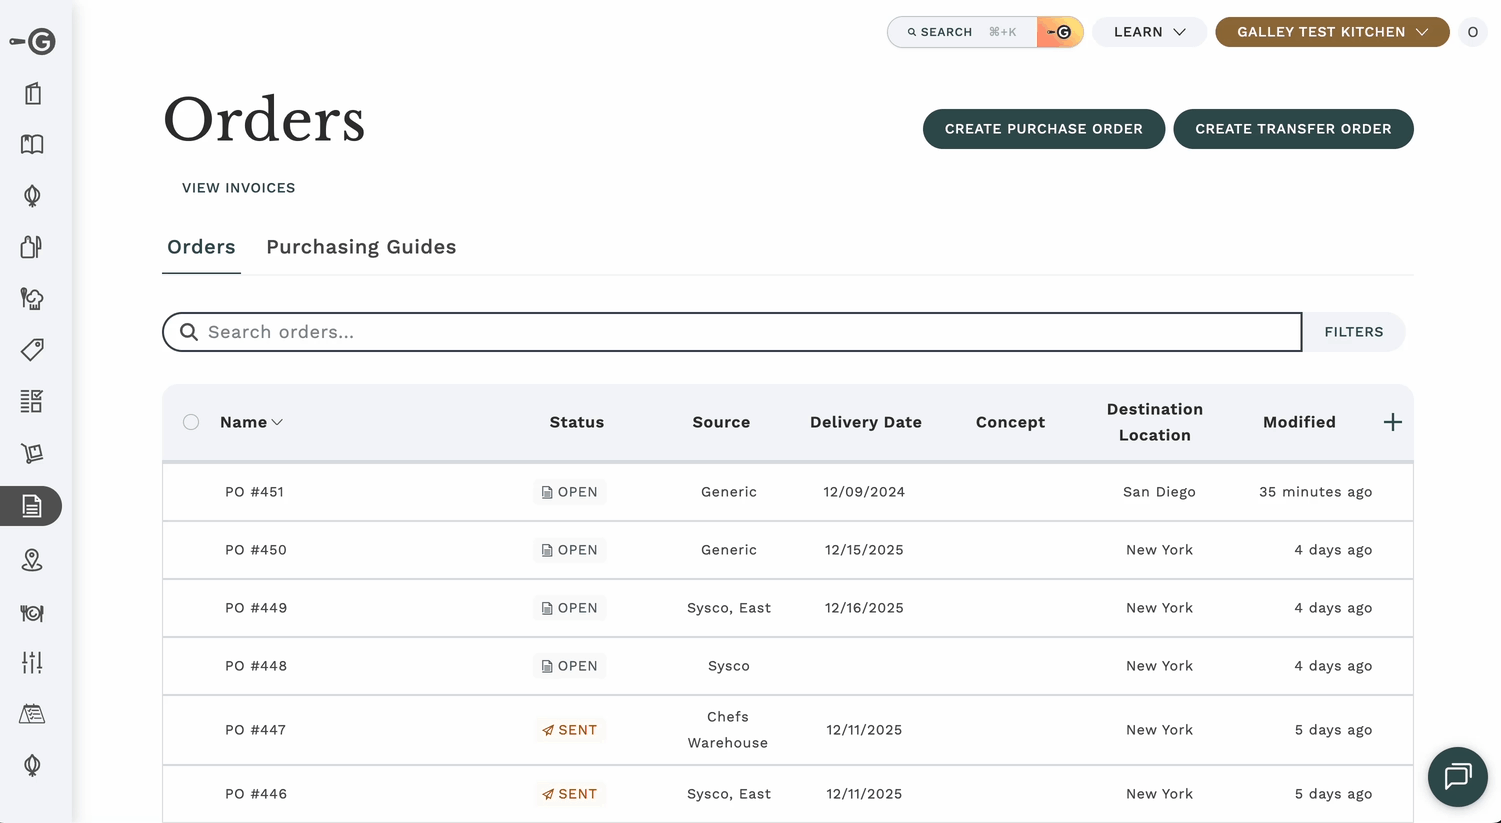Click the sliders settings icon in sidebar
1501x823 pixels.
pos(32,662)
